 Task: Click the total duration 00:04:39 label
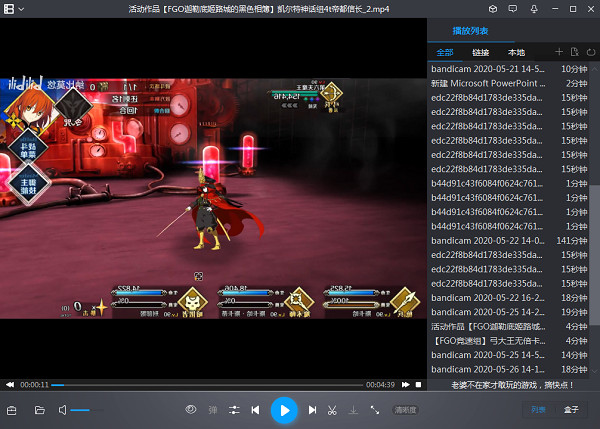click(380, 385)
